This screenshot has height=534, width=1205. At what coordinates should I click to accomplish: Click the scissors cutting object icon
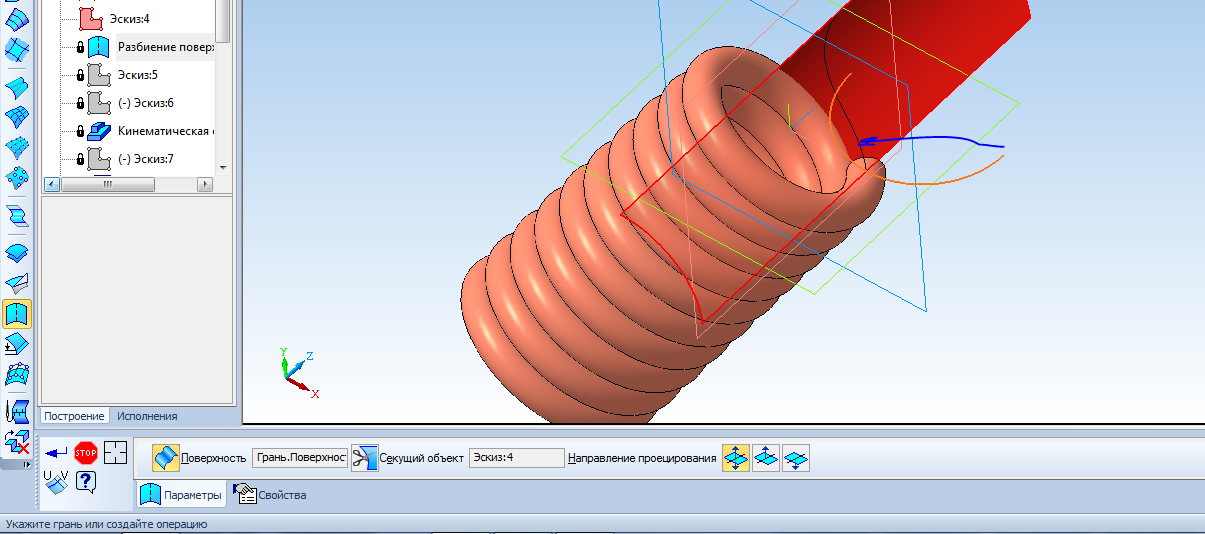coord(364,458)
